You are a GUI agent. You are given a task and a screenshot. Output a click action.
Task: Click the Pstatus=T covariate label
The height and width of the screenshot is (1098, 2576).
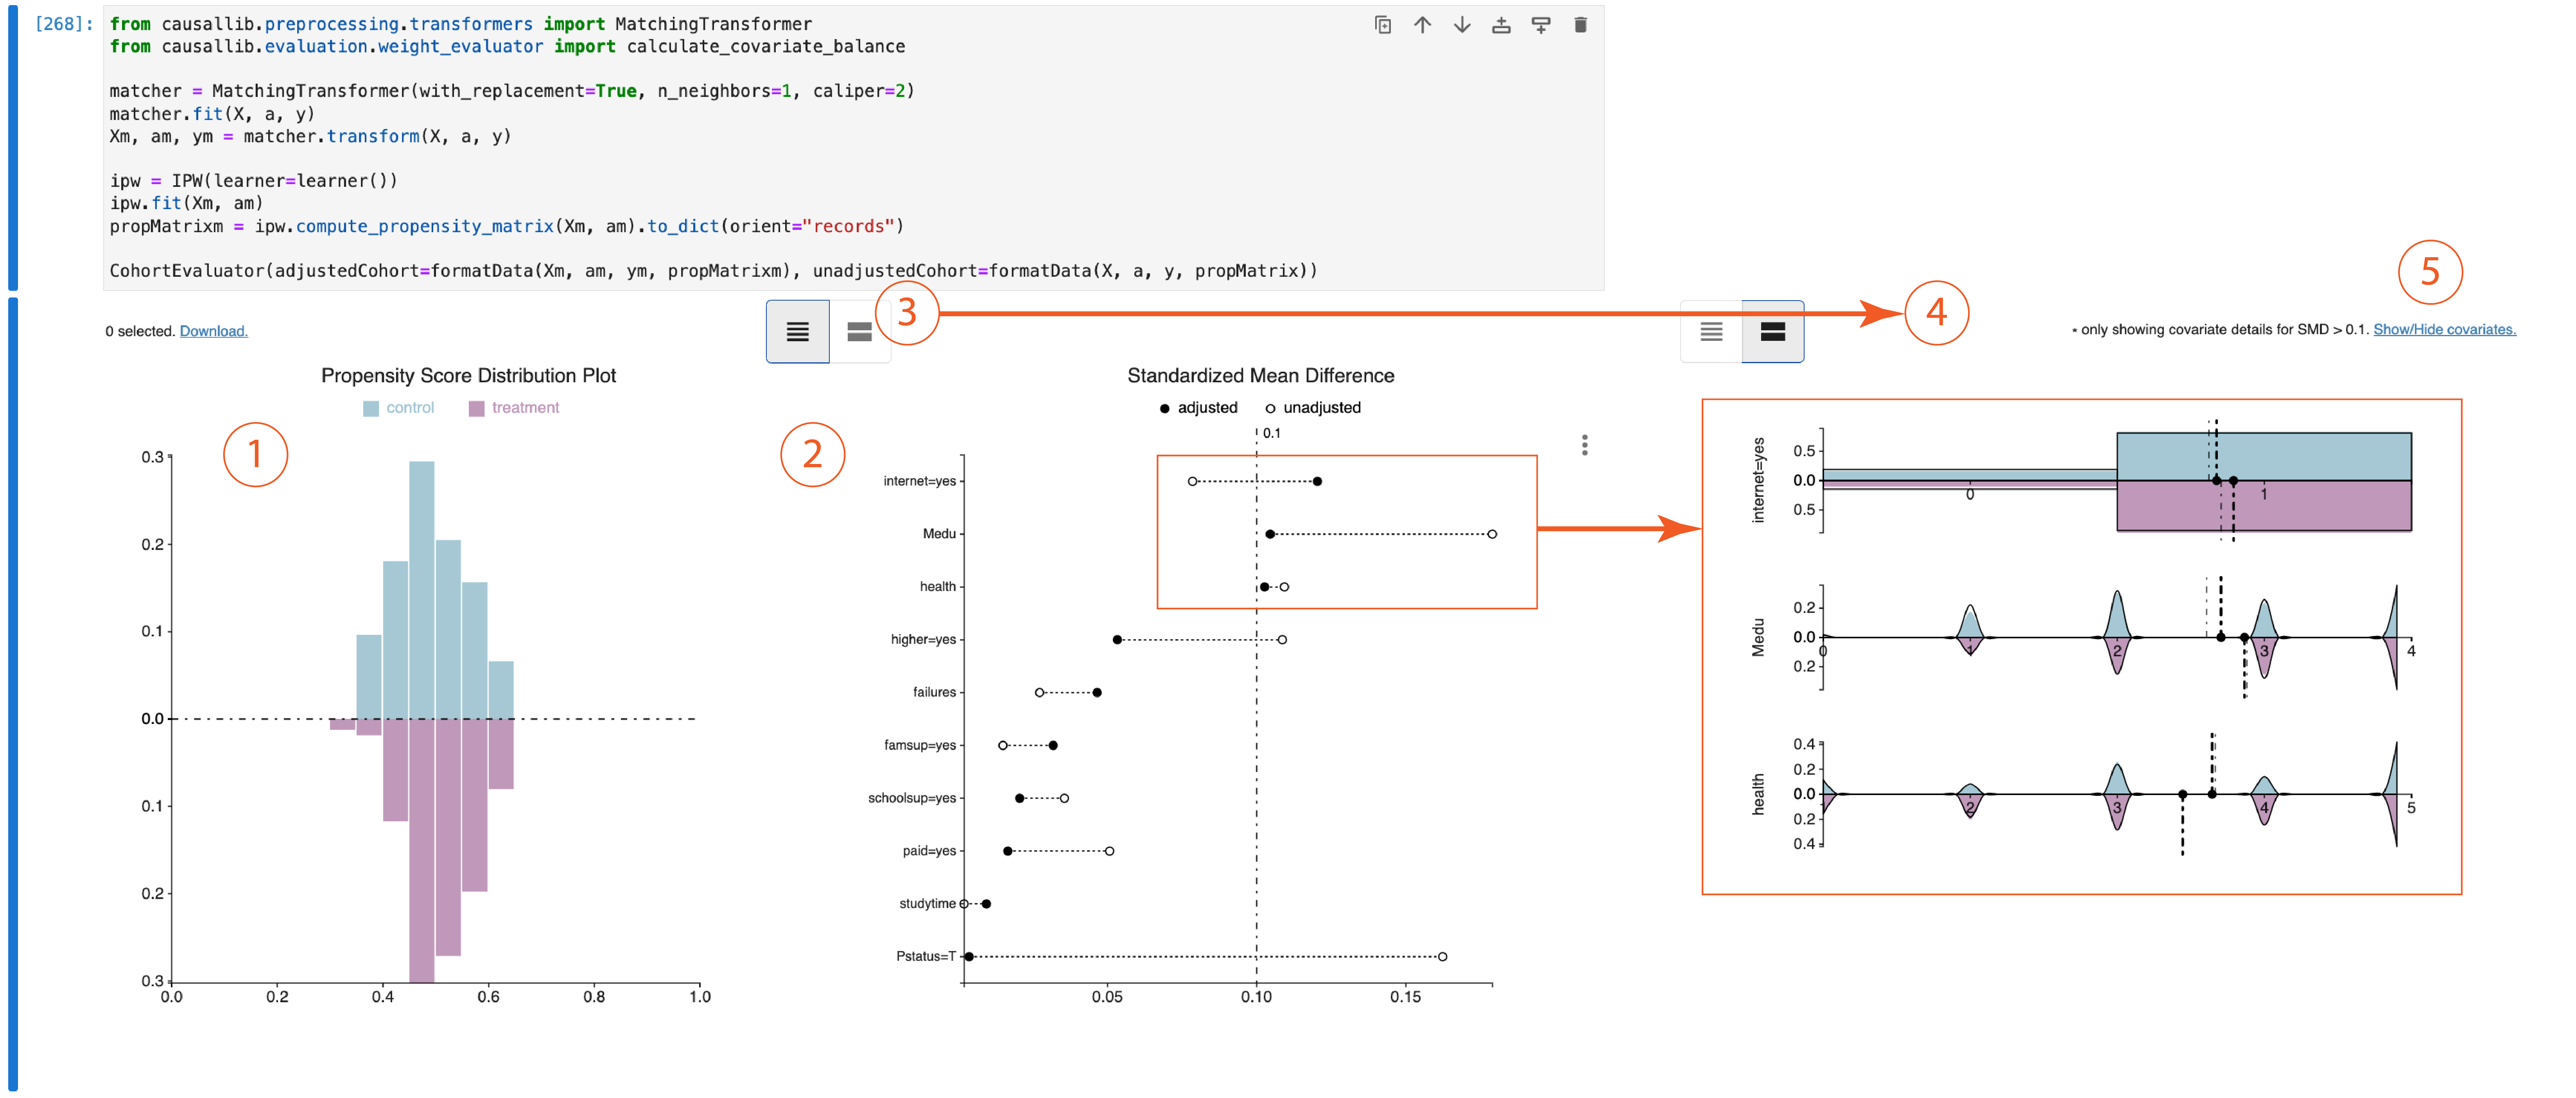click(926, 956)
